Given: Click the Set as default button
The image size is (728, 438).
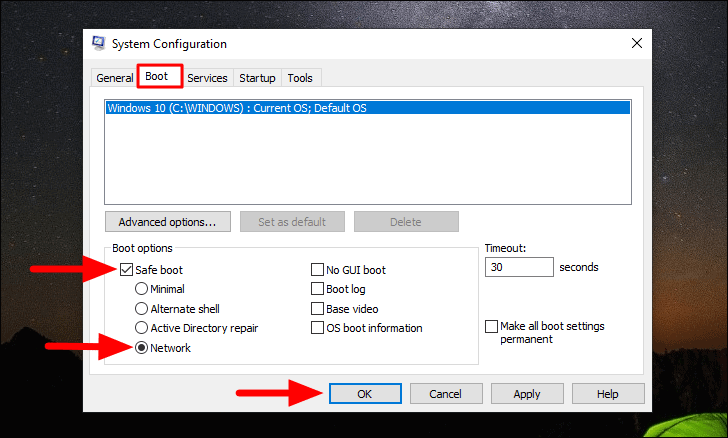Looking at the screenshot, I should pos(292,222).
